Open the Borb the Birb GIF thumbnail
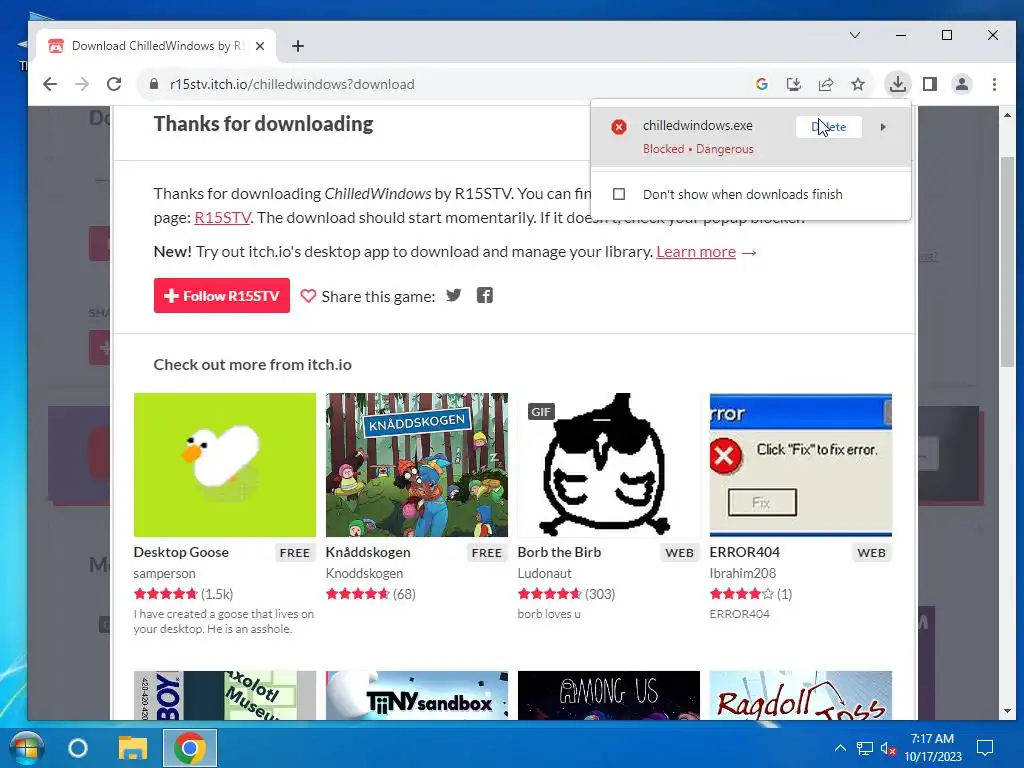 point(609,465)
